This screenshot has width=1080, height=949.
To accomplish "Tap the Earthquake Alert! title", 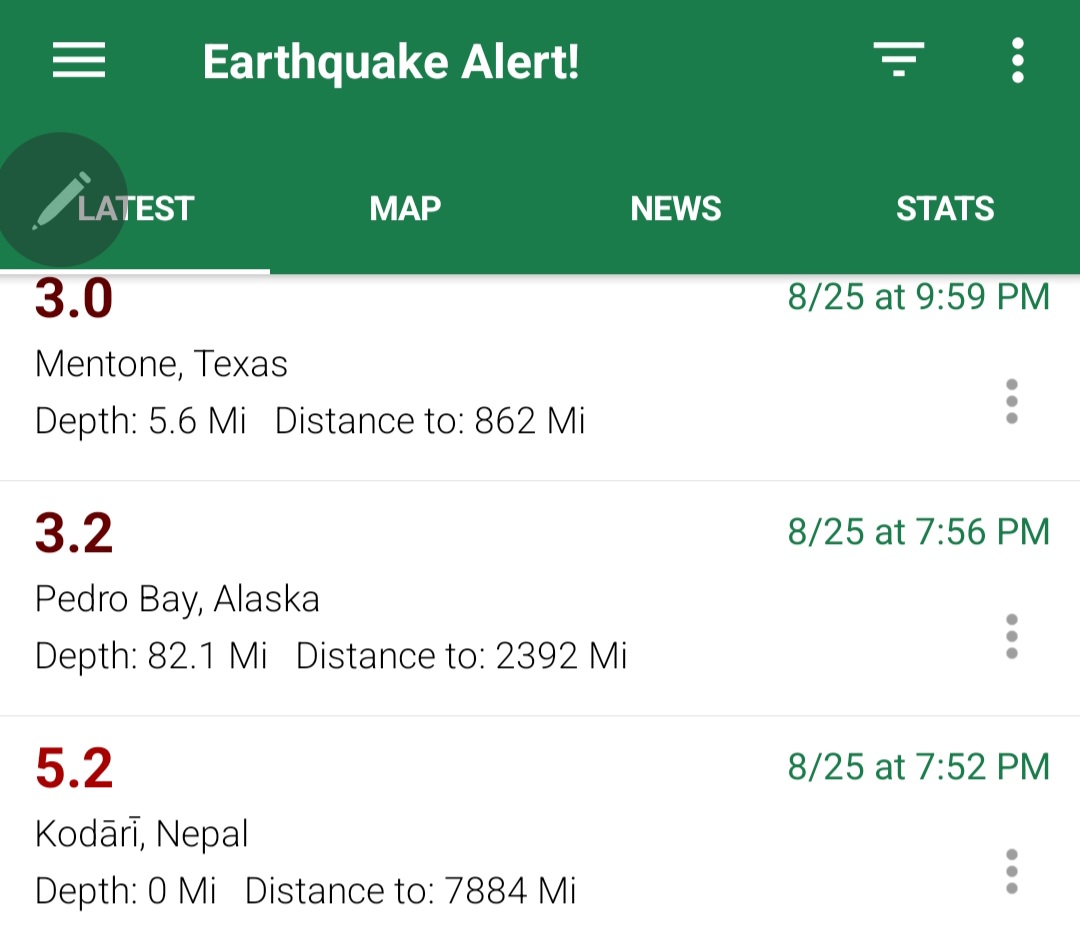I will [391, 63].
